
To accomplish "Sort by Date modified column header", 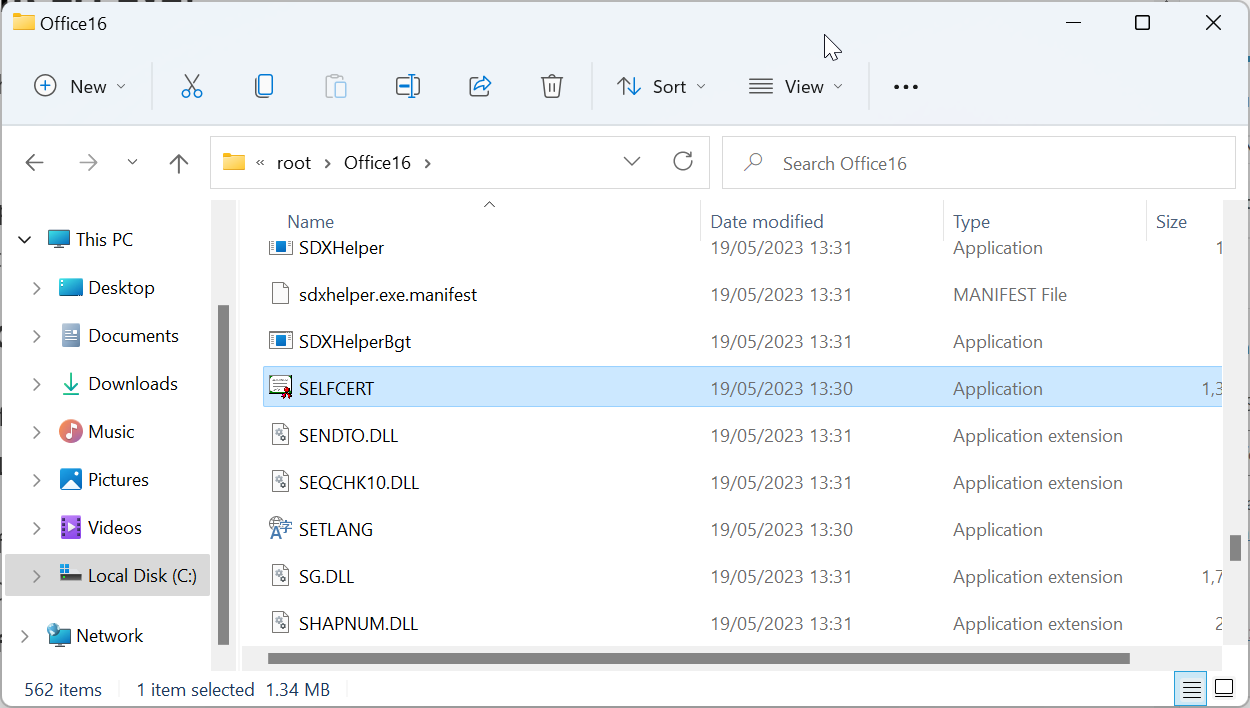I will [767, 222].
